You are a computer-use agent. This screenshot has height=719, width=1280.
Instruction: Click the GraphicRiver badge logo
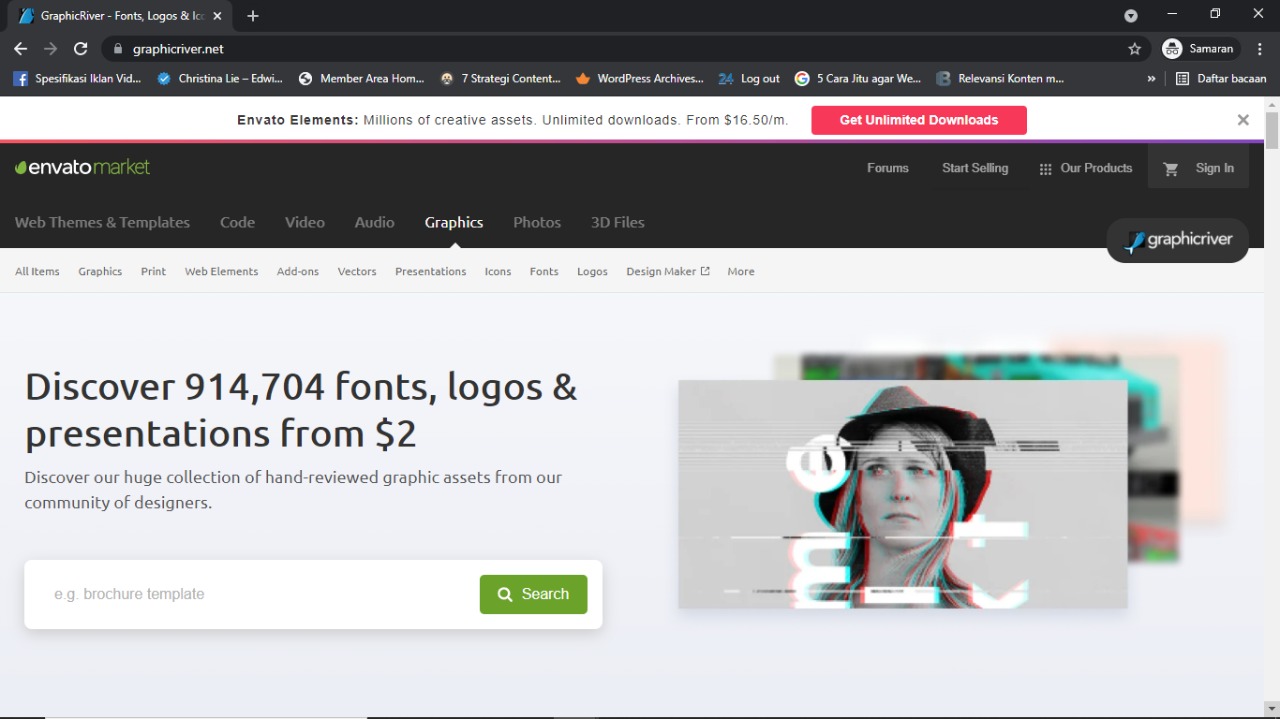tap(1177, 240)
